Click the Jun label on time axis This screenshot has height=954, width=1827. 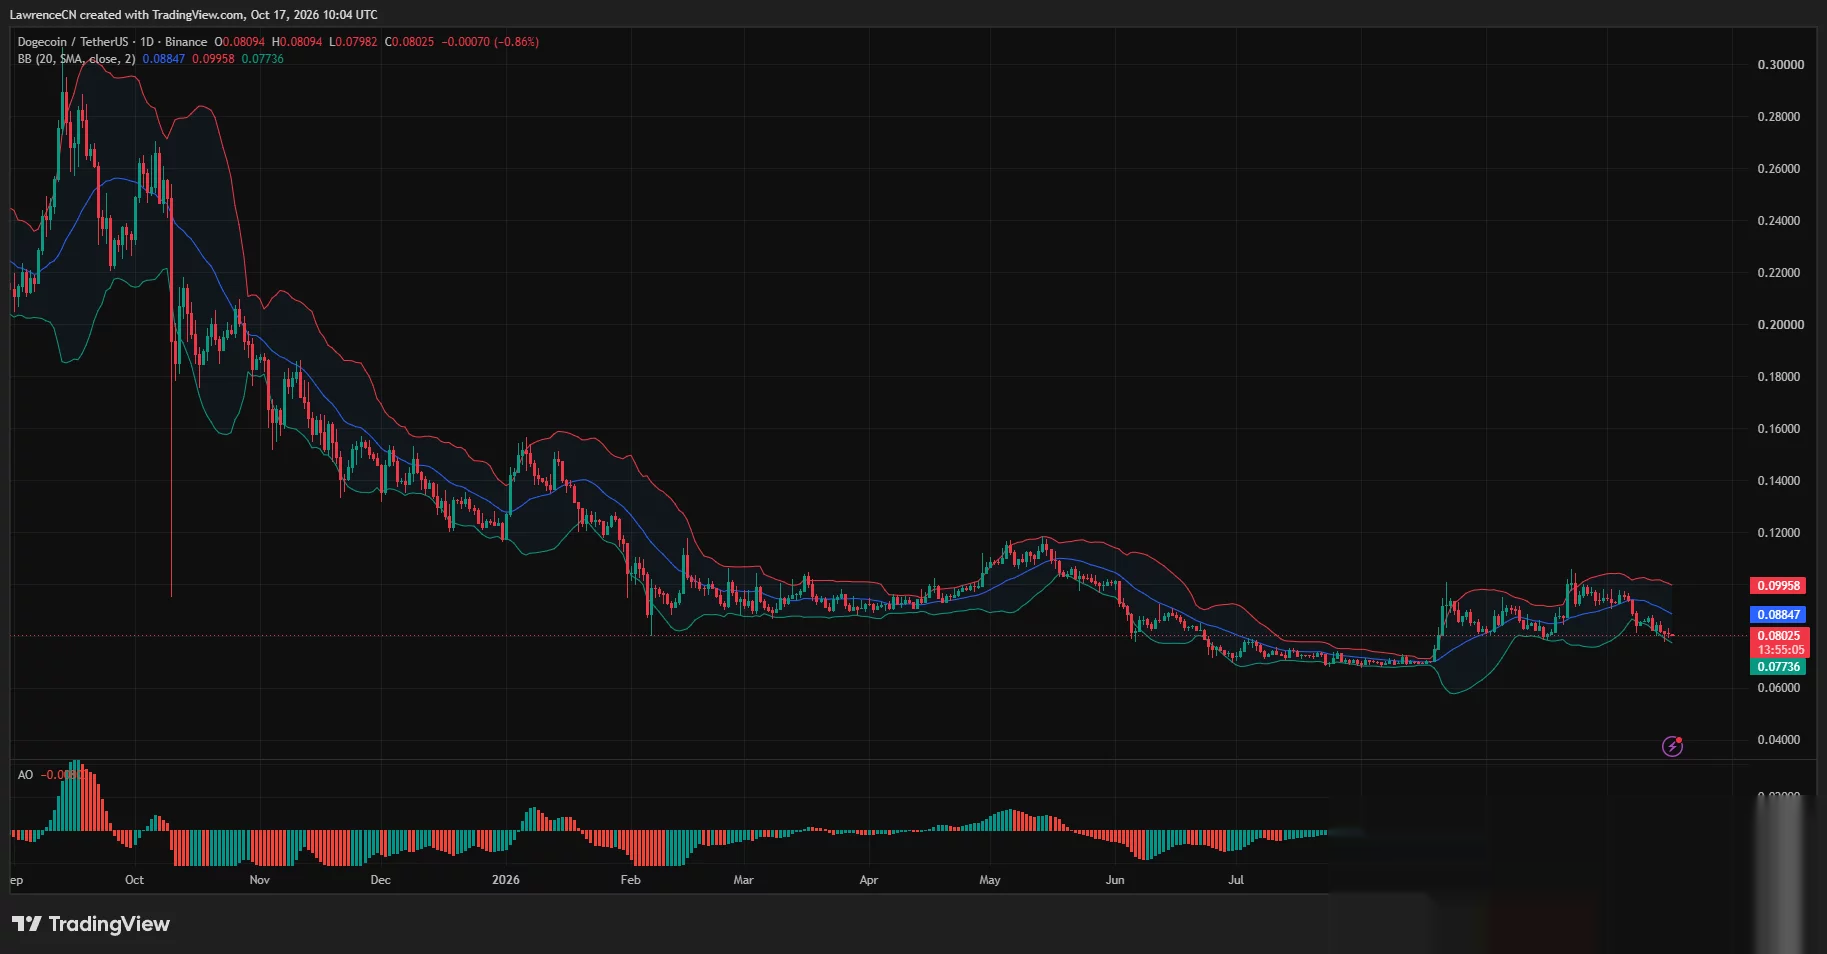pyautogui.click(x=1114, y=880)
